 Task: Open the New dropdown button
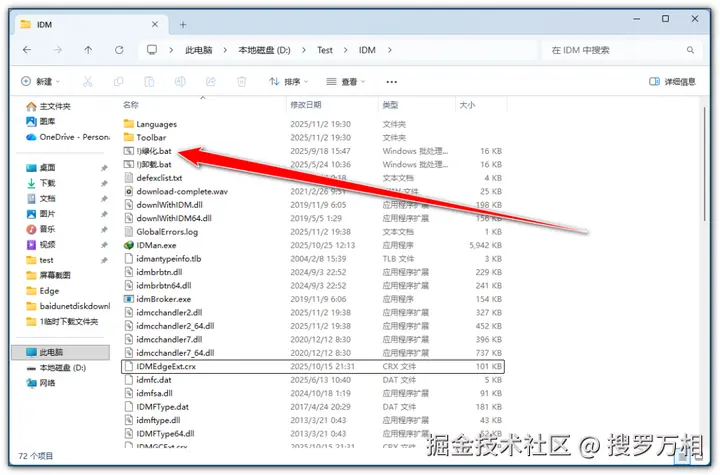point(40,82)
